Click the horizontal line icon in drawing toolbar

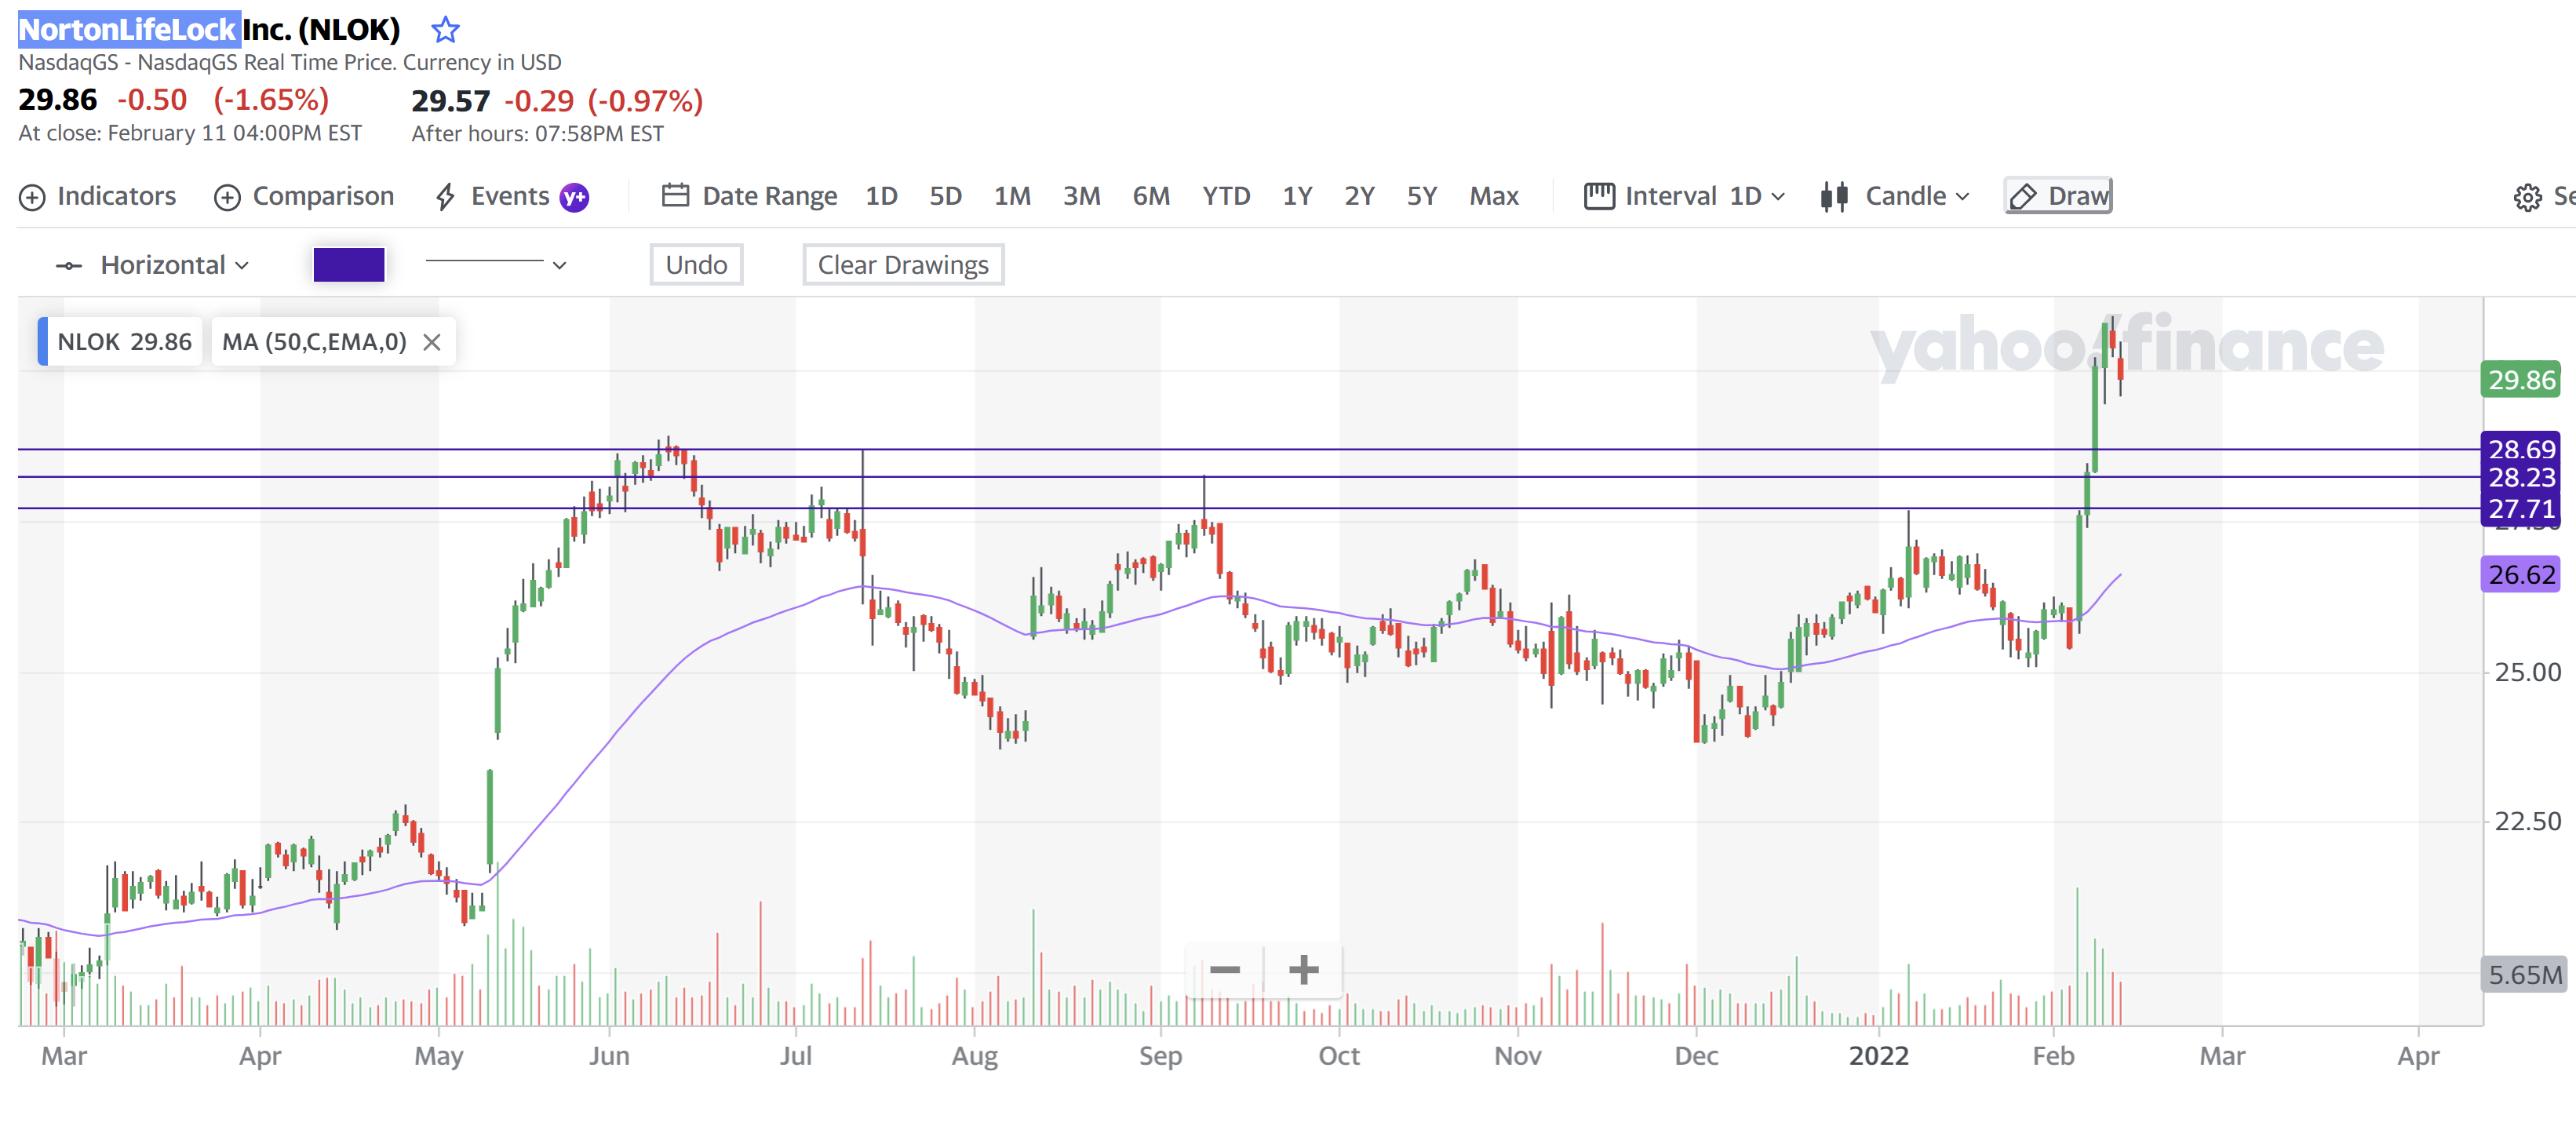tap(69, 266)
